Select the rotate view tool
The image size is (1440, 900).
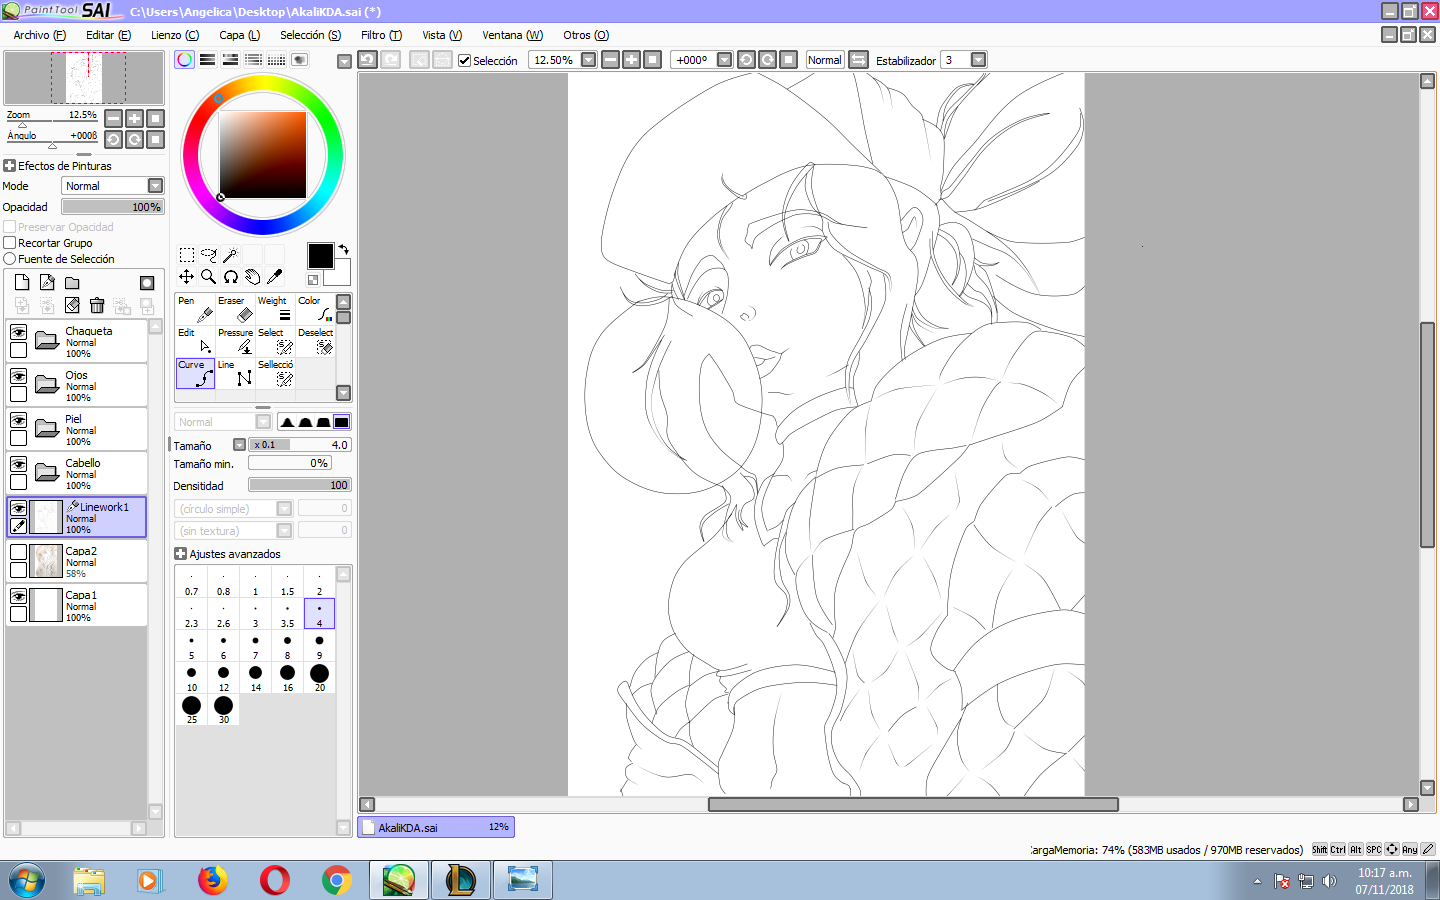[x=231, y=277]
